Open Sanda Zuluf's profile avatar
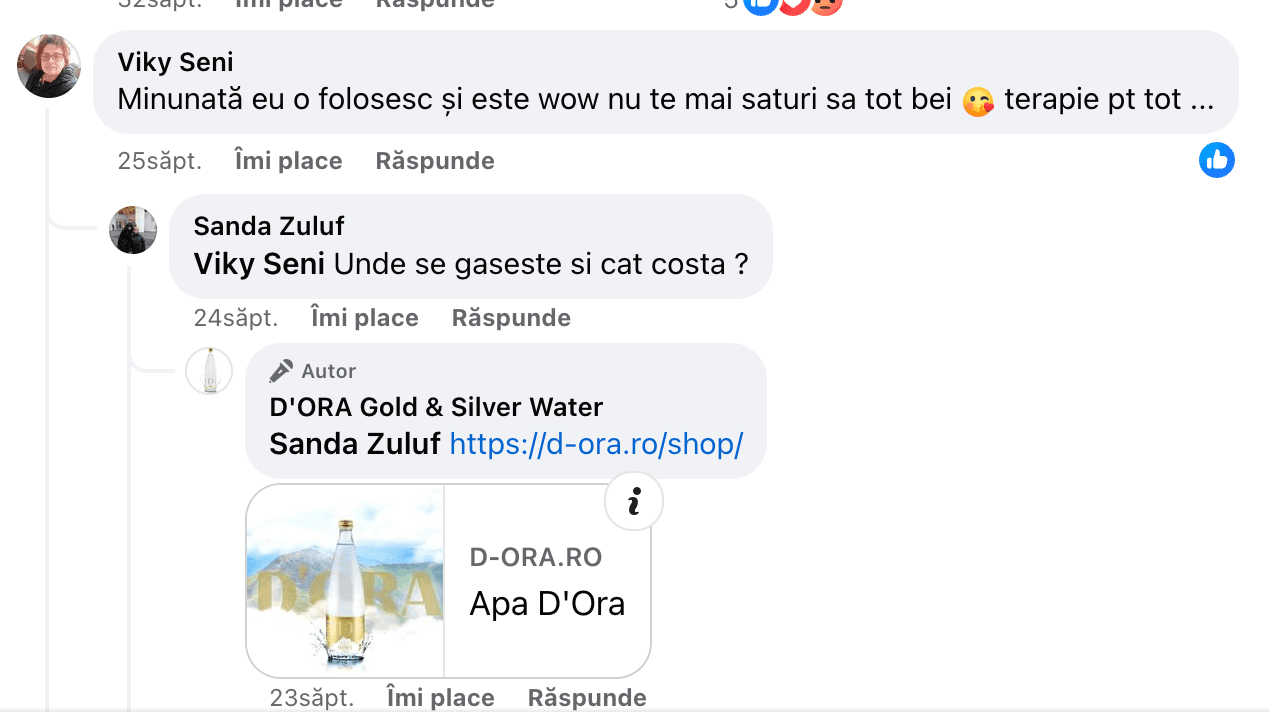1270x716 pixels. pyautogui.click(x=133, y=230)
